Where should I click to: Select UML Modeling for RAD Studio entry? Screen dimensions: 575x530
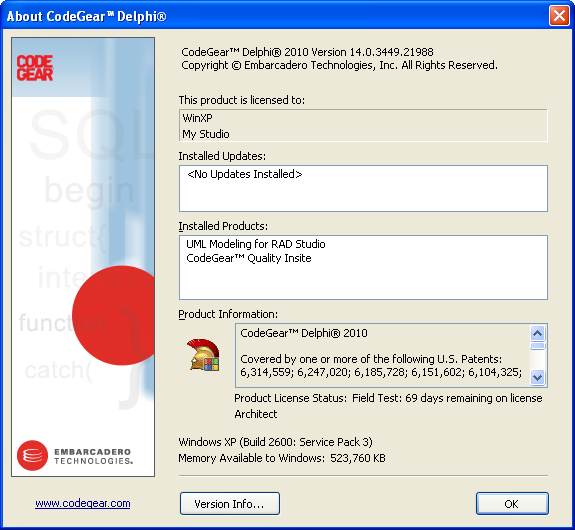coord(256,244)
